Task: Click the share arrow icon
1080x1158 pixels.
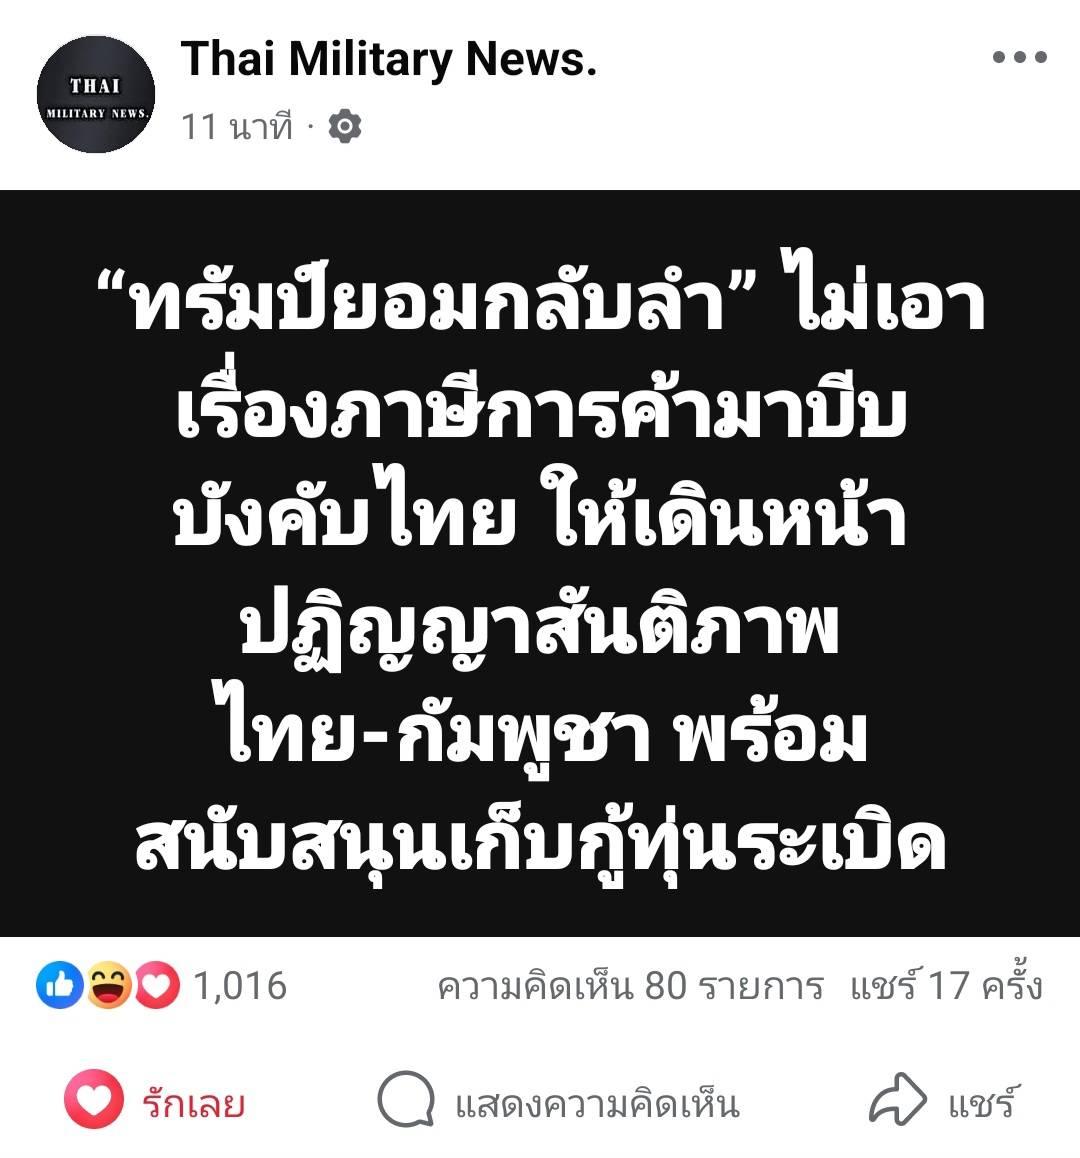Action: click(x=897, y=1099)
